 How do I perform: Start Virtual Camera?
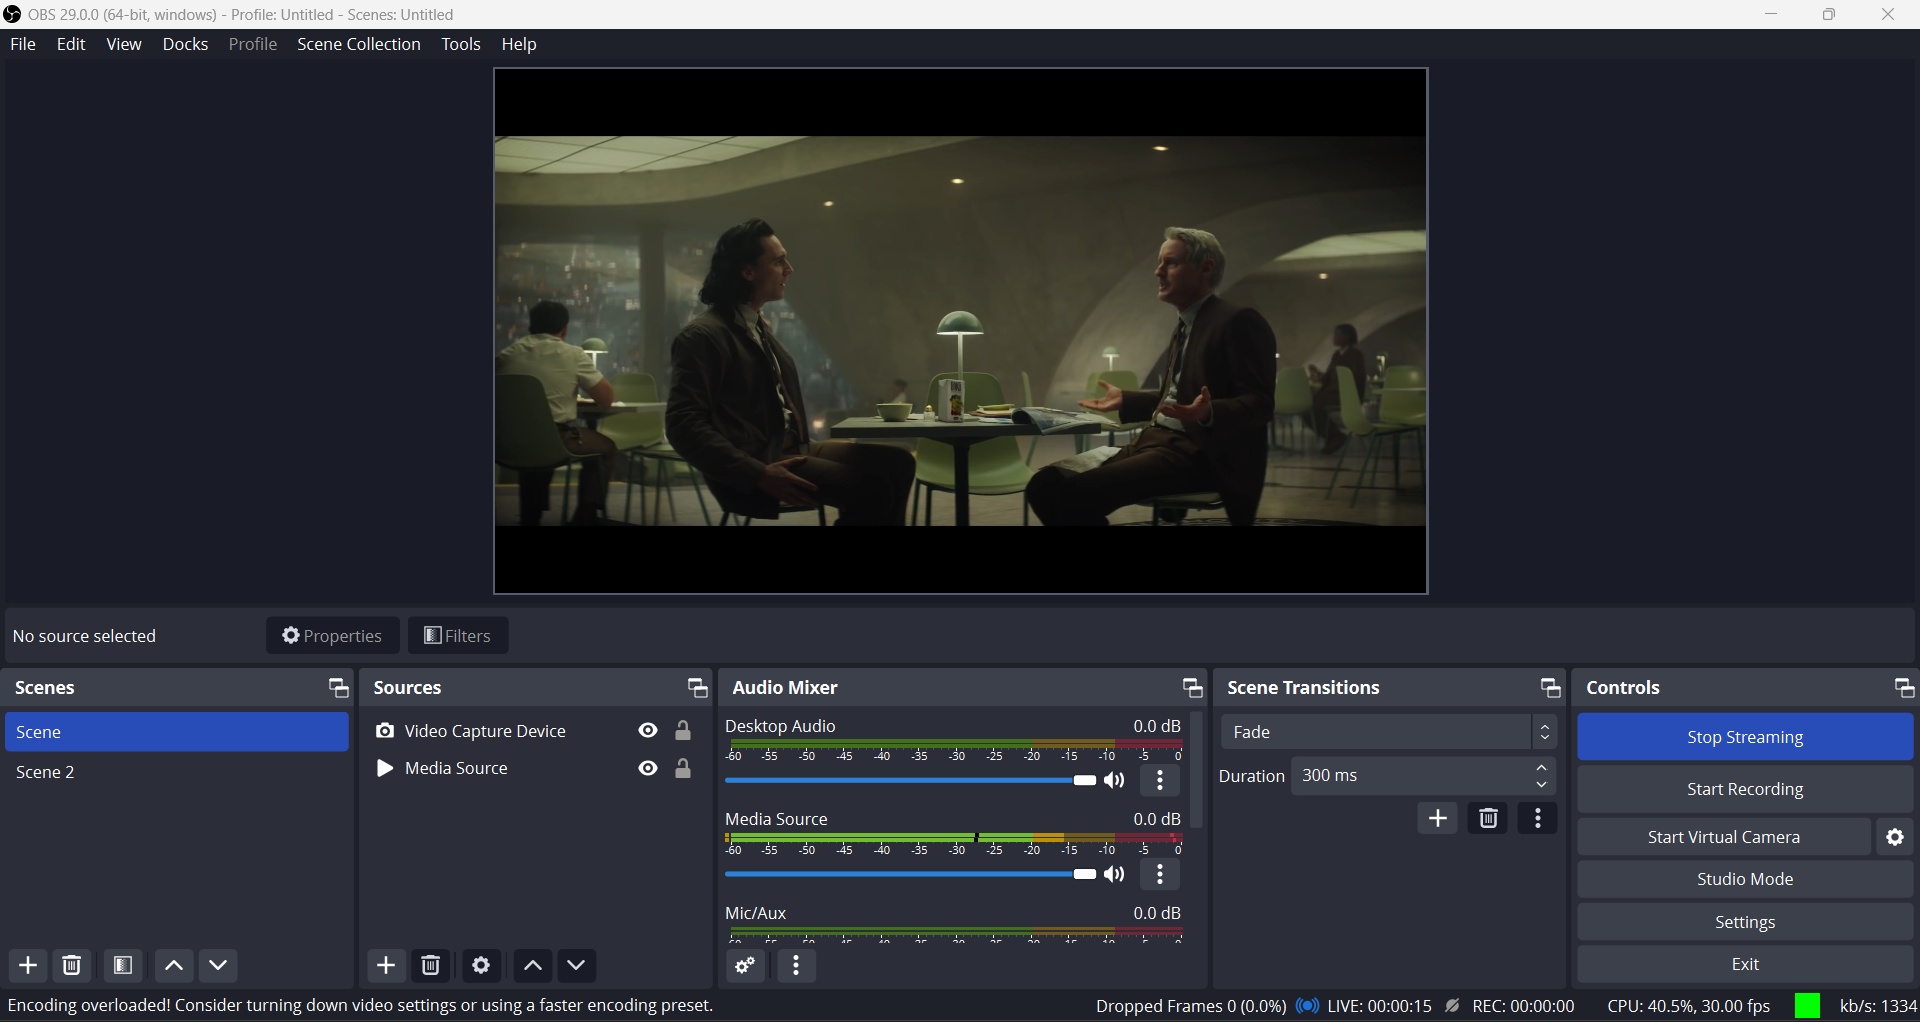pos(1724,837)
